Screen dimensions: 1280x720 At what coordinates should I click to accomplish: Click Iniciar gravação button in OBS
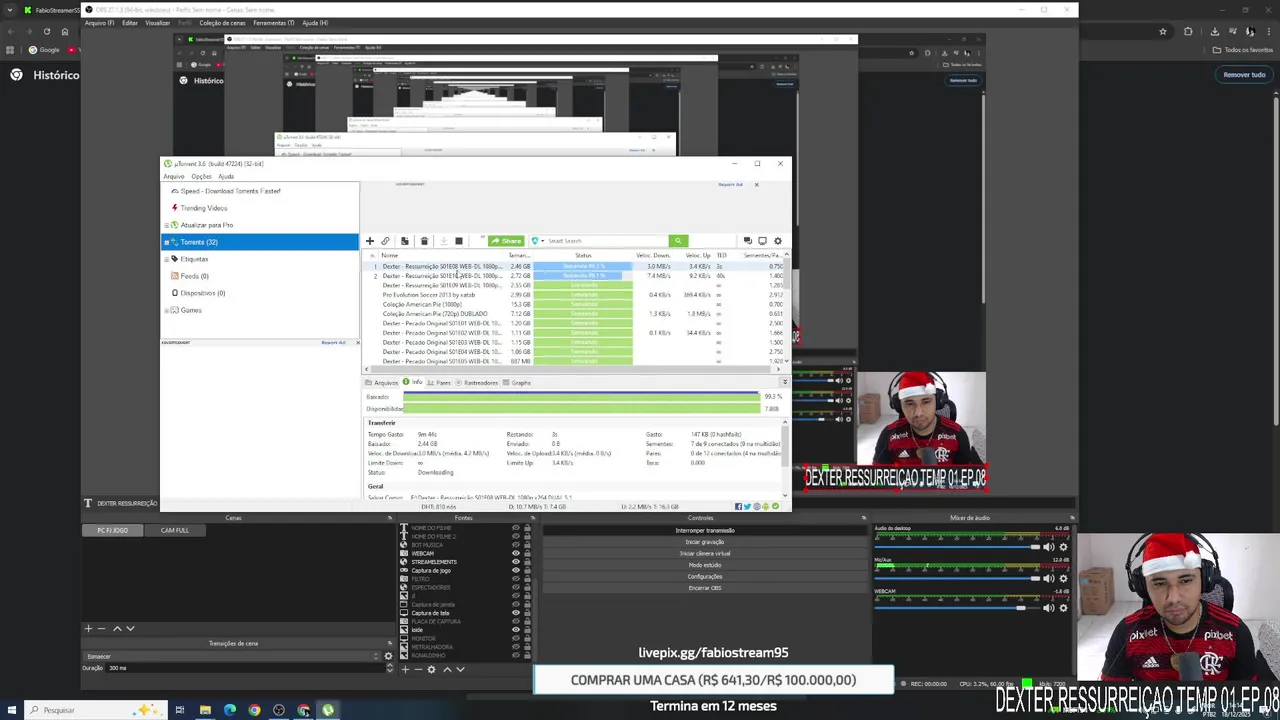(705, 542)
